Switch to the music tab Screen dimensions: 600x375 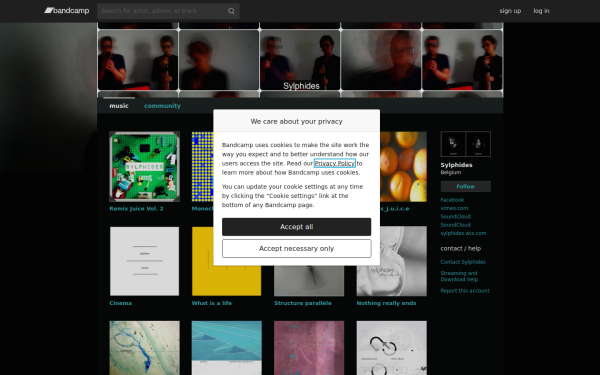[x=119, y=106]
